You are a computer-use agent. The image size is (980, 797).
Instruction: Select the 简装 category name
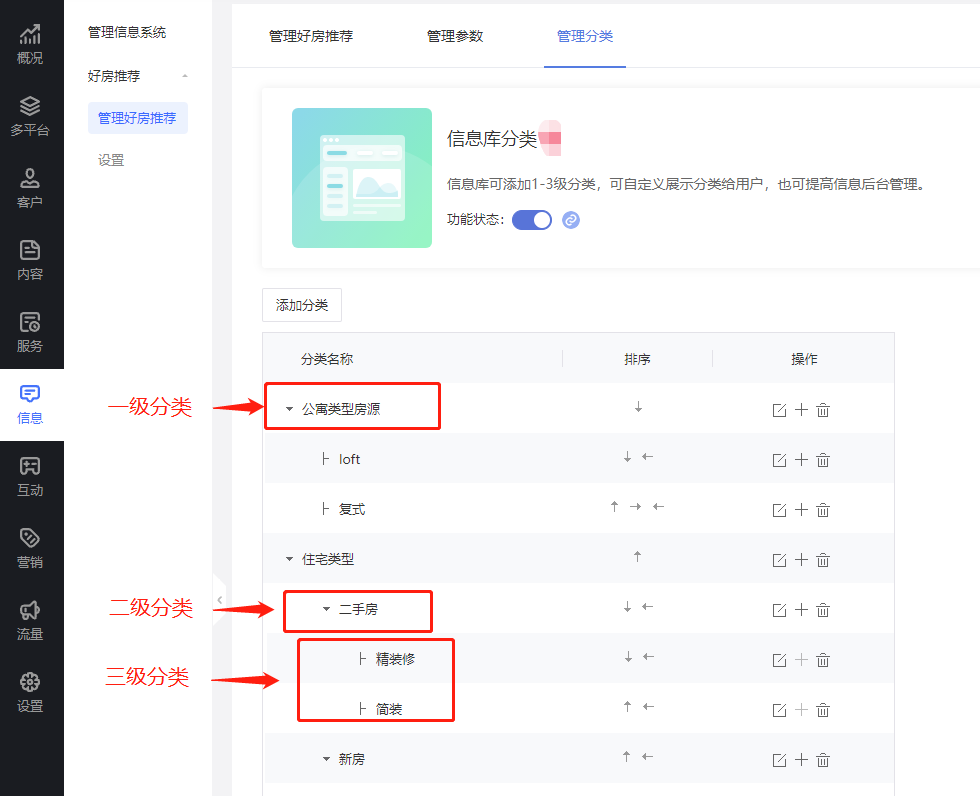(389, 709)
